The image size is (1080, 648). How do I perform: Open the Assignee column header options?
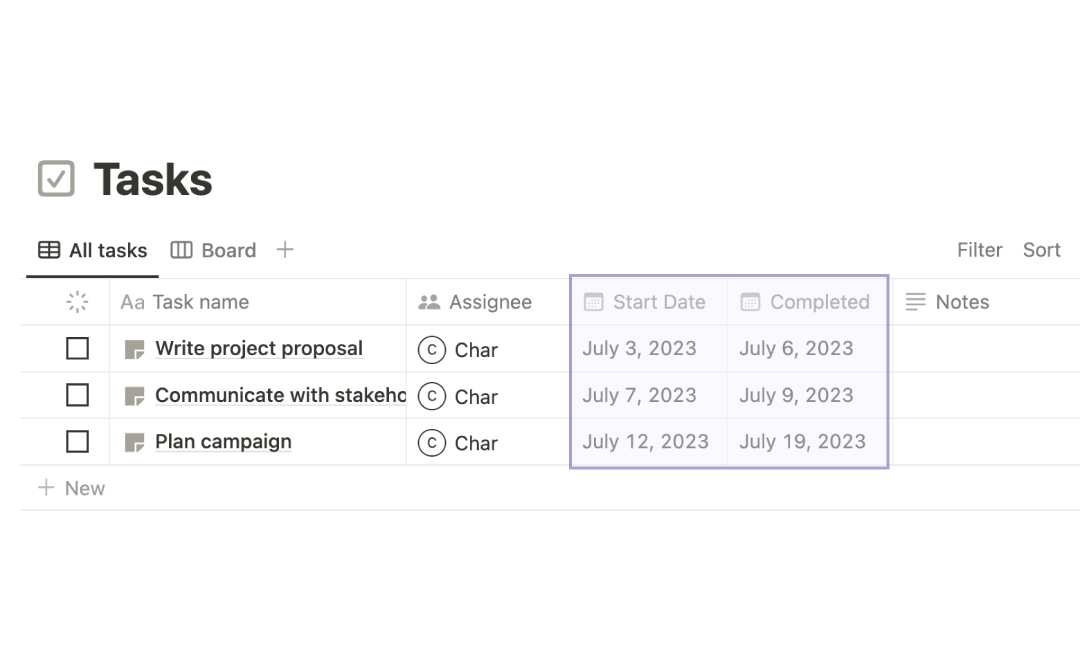point(488,302)
